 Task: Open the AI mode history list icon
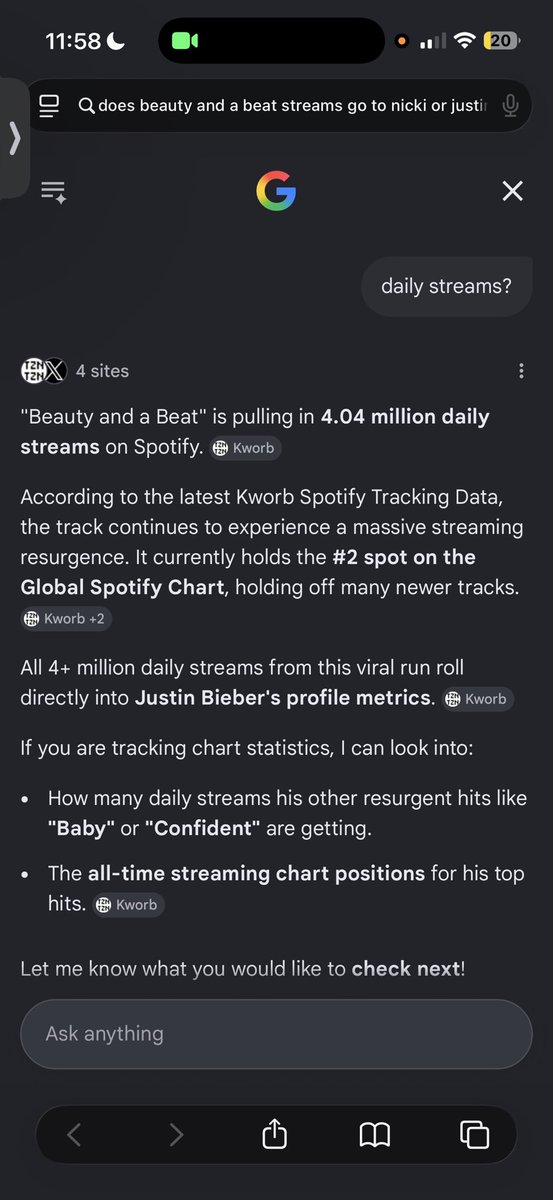53,191
